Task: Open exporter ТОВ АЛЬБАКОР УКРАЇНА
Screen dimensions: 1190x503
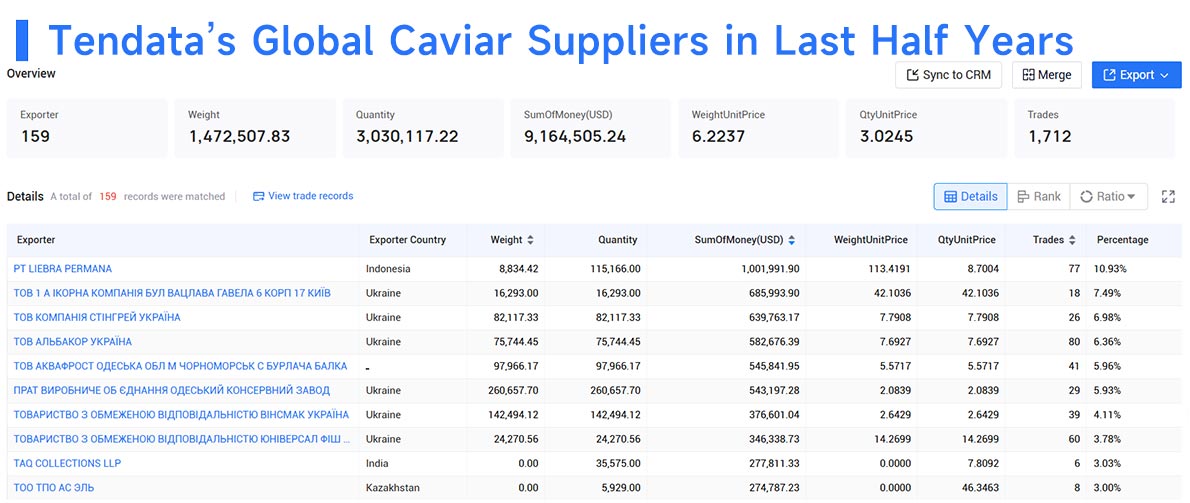Action: point(73,341)
